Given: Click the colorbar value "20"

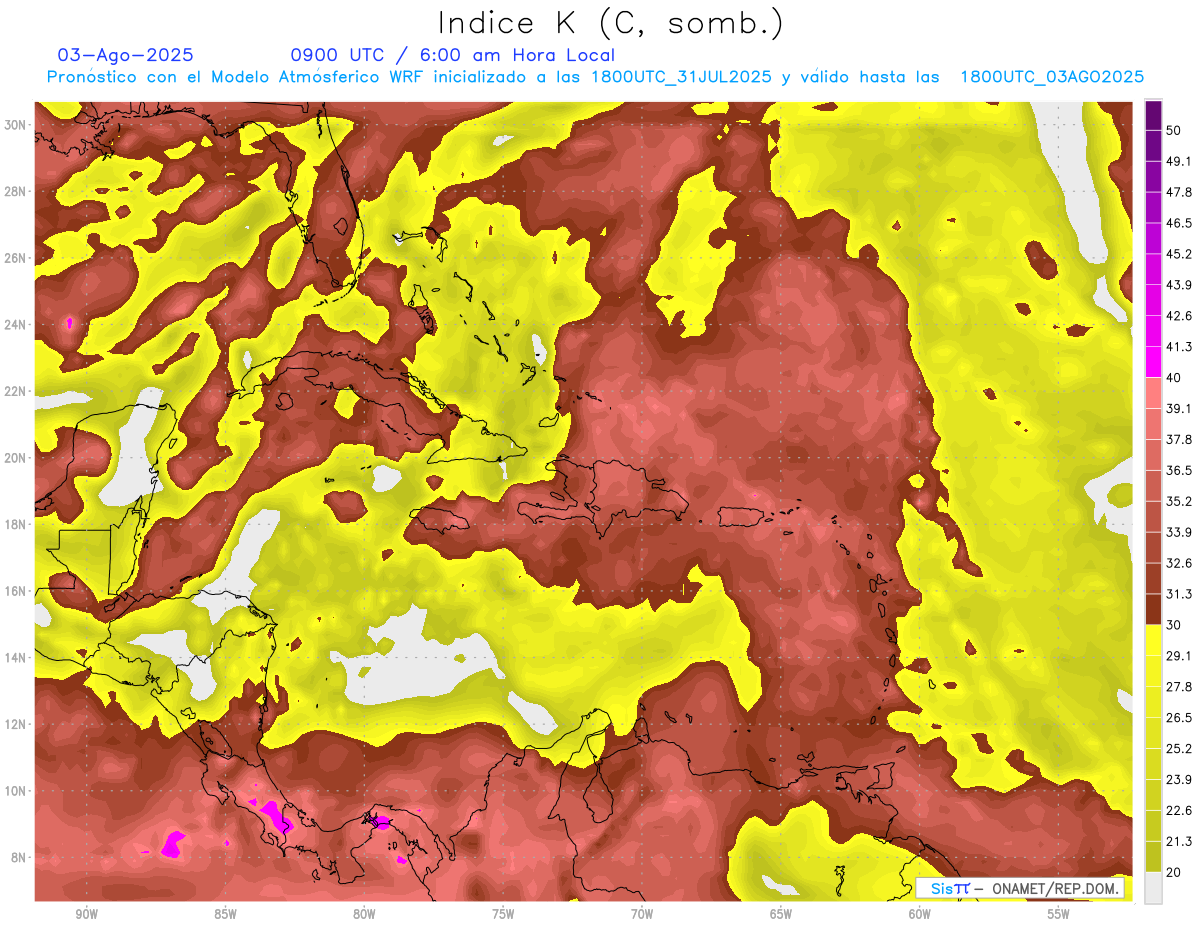Looking at the screenshot, I should click(x=1174, y=873).
